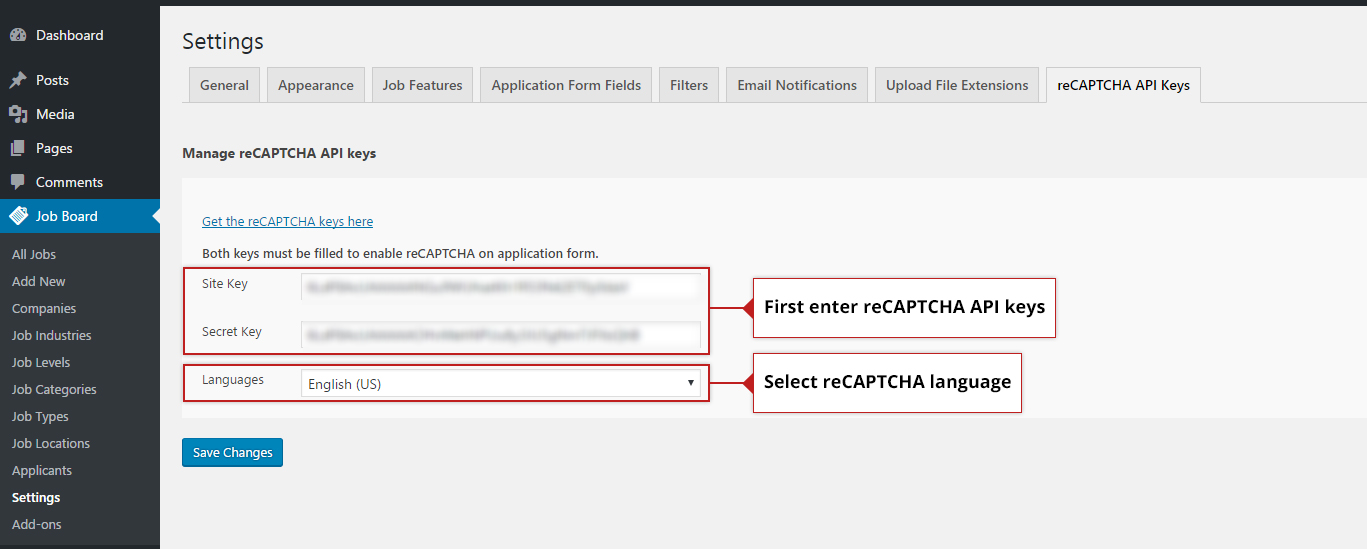
Task: Open the Applicants submenu item
Action: tap(42, 470)
